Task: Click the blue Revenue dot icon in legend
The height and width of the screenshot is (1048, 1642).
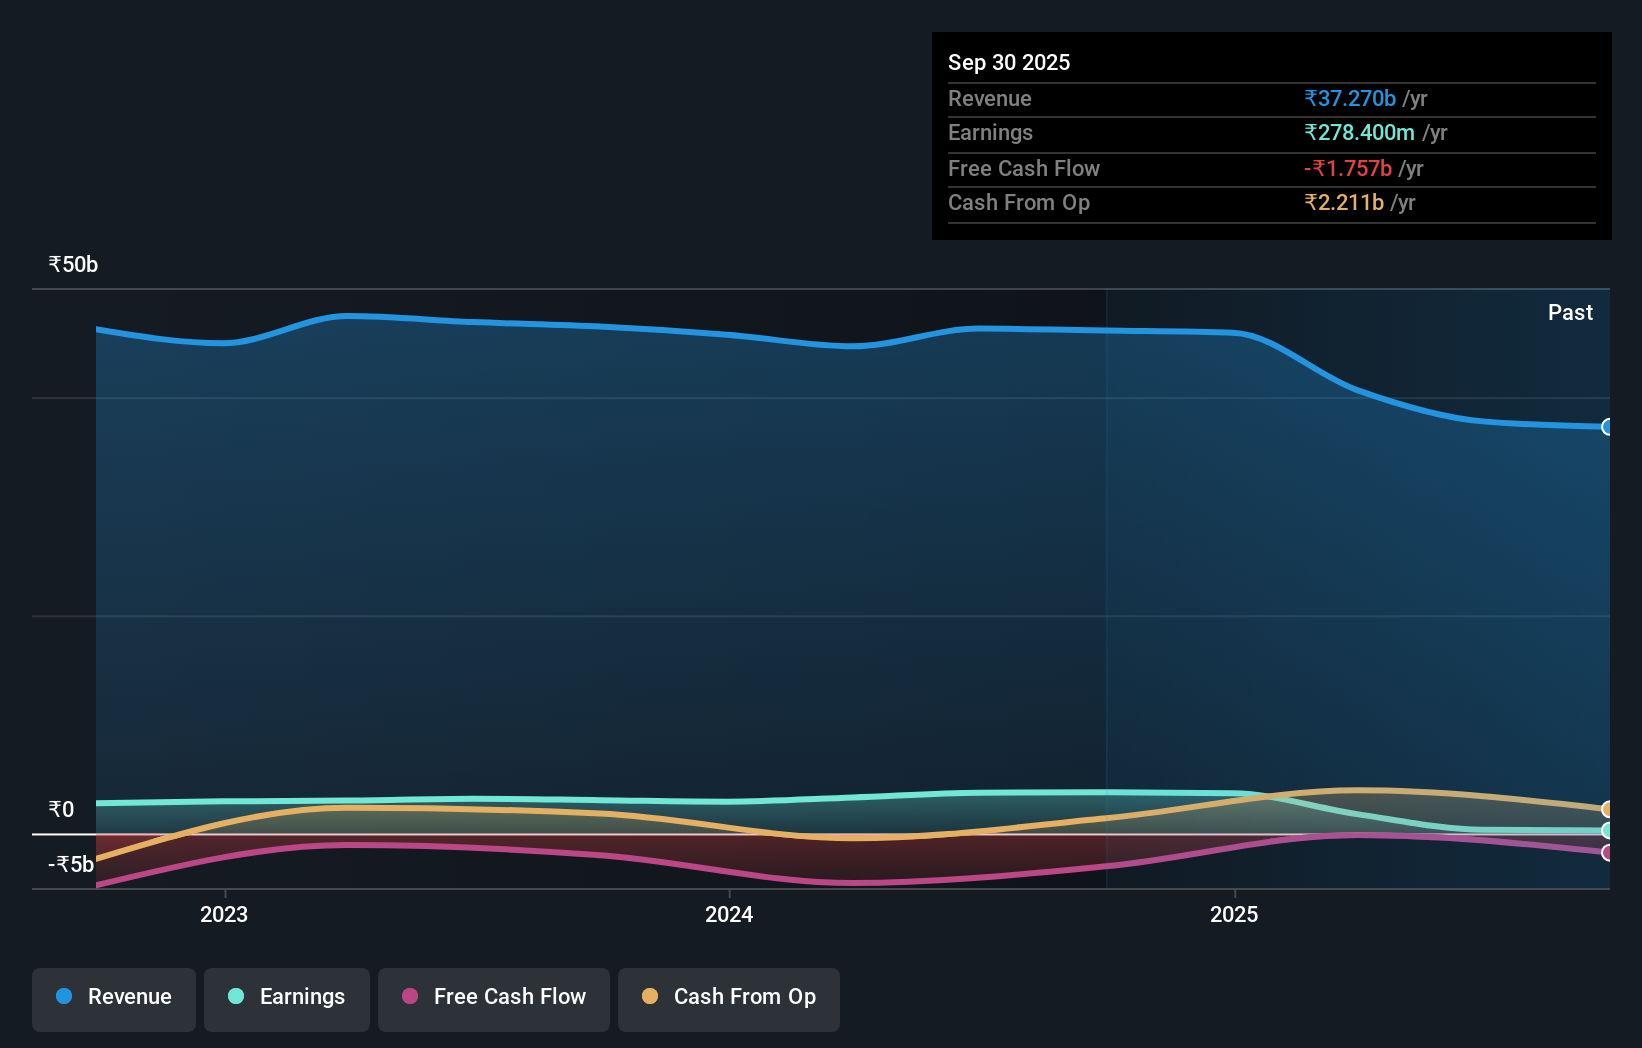Action: 65,997
